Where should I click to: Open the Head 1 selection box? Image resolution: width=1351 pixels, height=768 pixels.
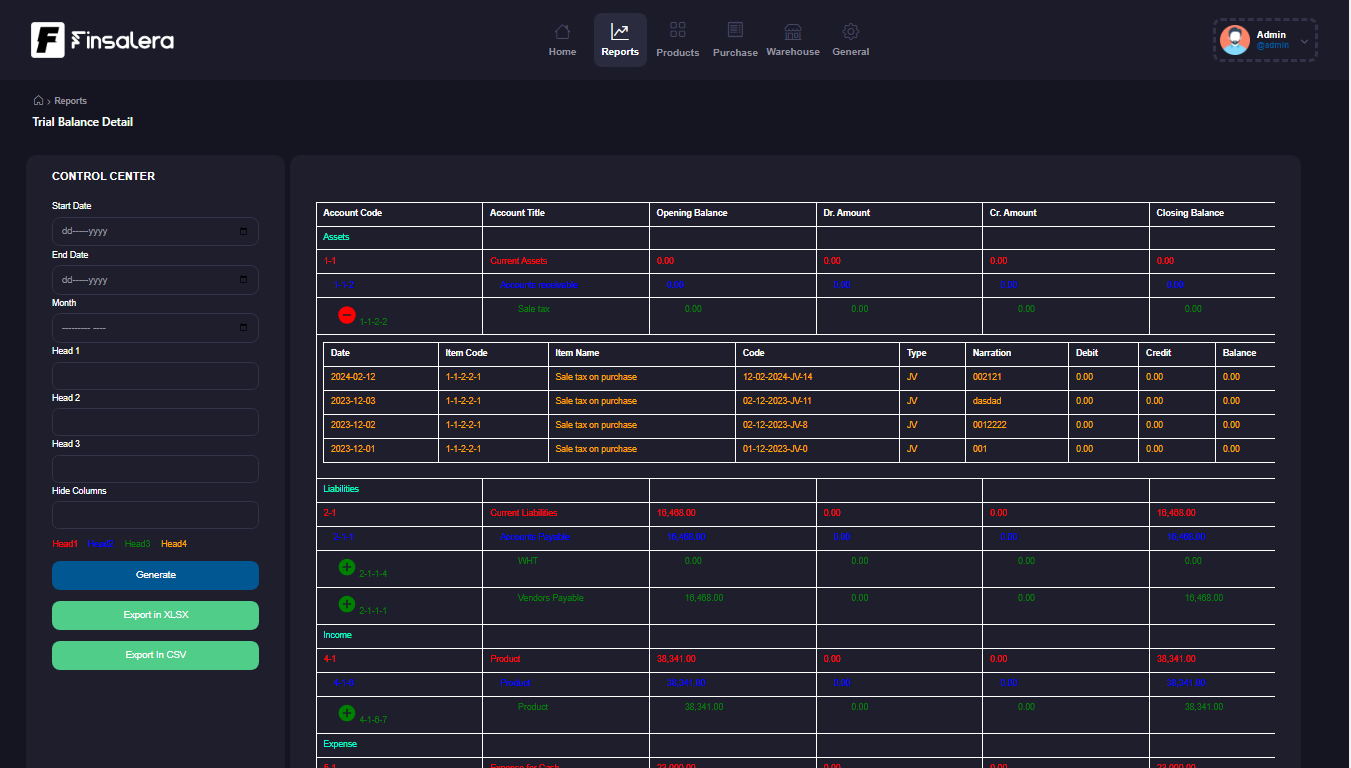click(155, 376)
